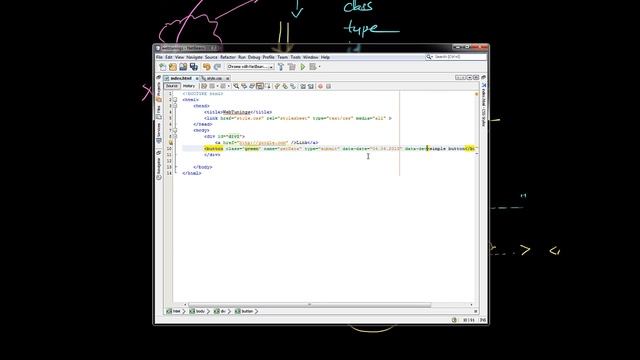
Task: Close the style.css tab
Action: click(227, 78)
